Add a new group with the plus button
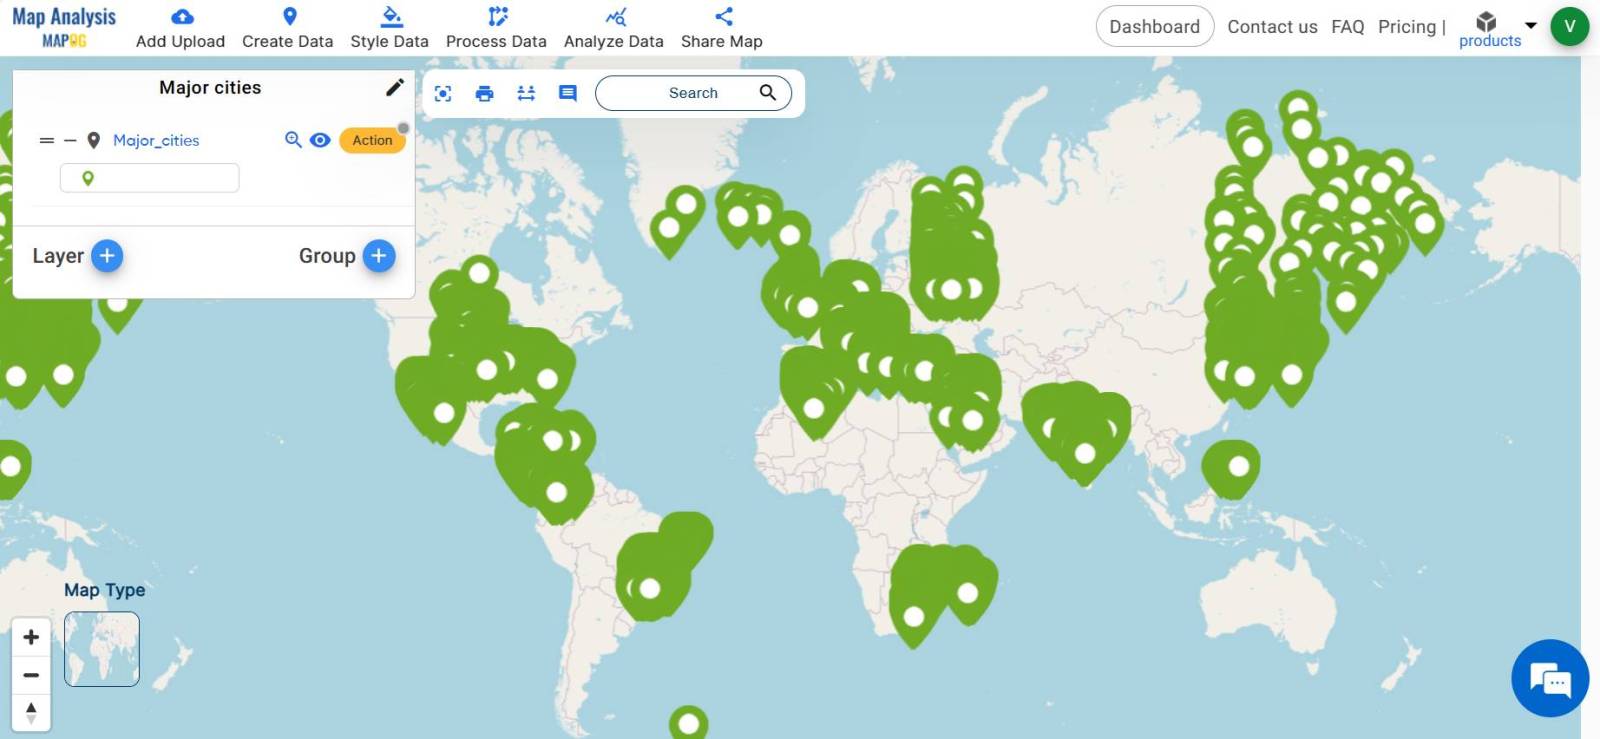1600x739 pixels. (x=378, y=256)
